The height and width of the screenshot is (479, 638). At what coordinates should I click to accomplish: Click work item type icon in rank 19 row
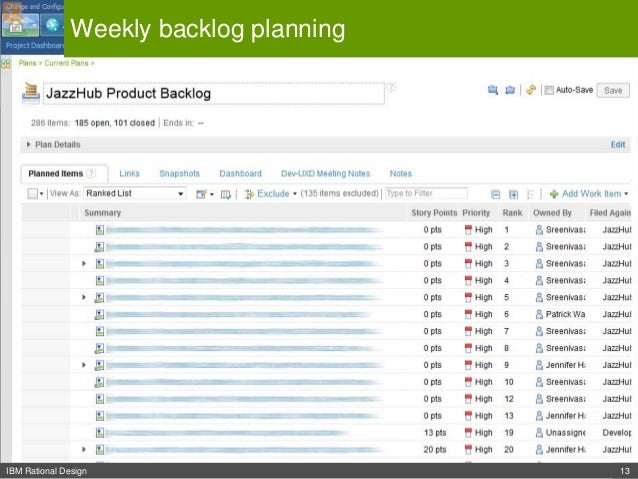point(100,433)
